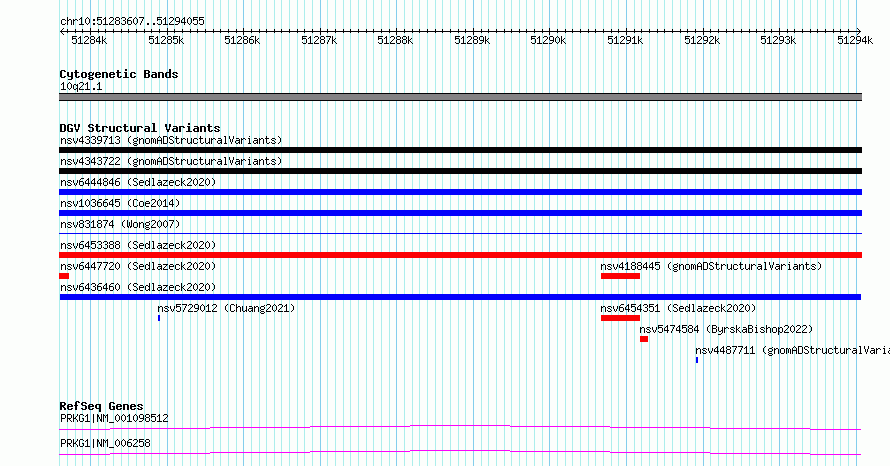Open the nsv6454351 Sedlazeck2020 label

678,308
